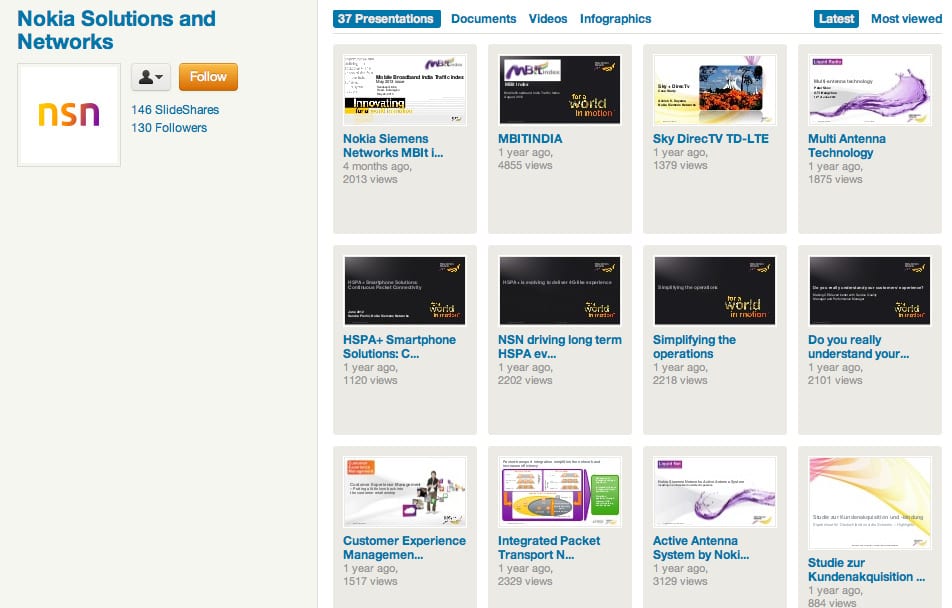This screenshot has height=608, width=952.
Task: Switch to the Documents tab
Action: 483,19
